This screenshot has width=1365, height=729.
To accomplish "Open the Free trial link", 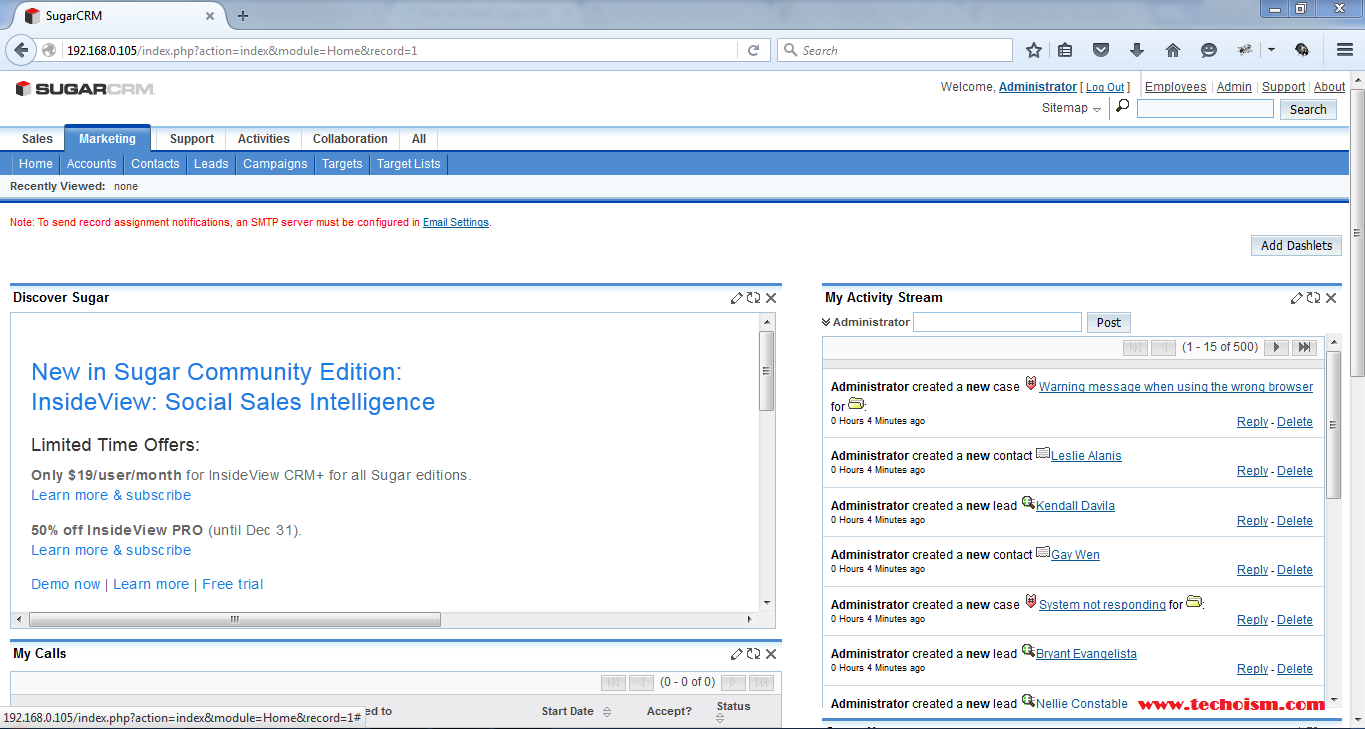I will [233, 584].
